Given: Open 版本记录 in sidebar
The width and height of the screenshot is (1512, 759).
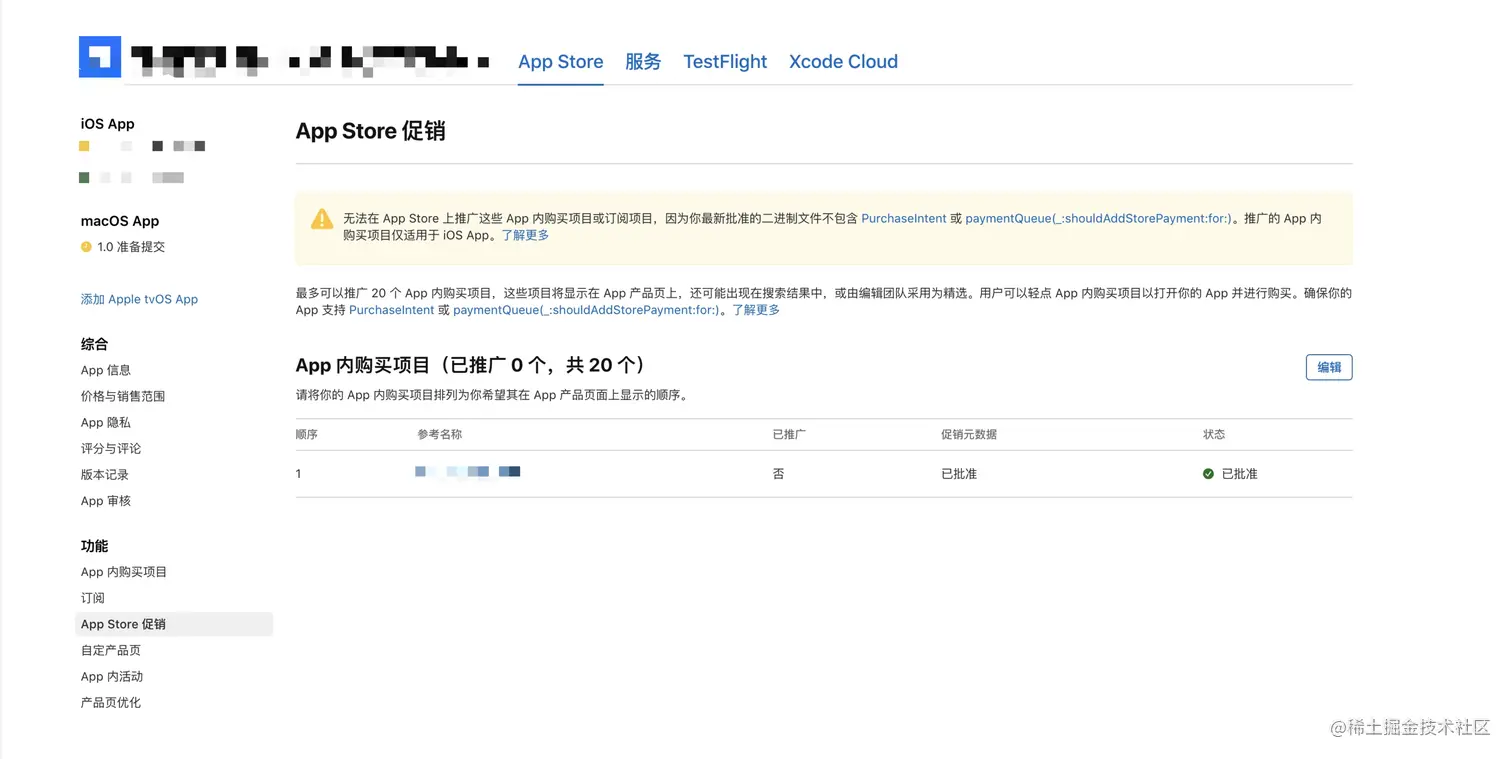Looking at the screenshot, I should tap(105, 474).
